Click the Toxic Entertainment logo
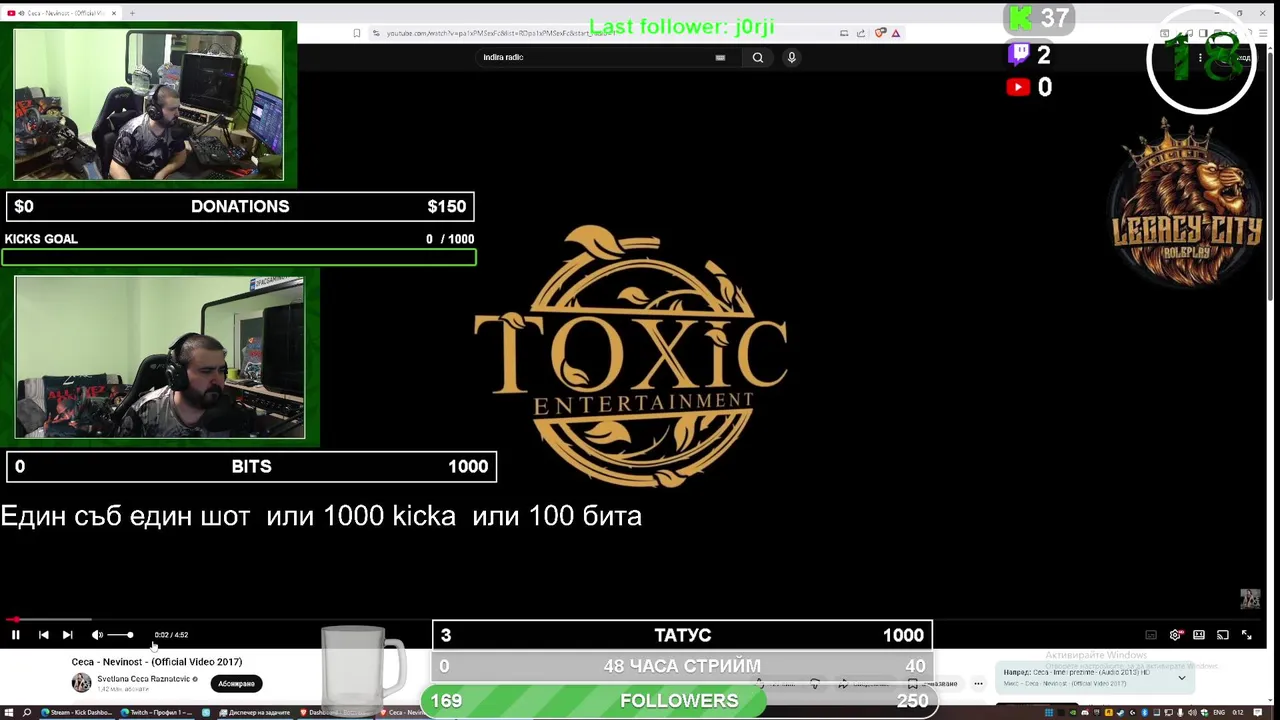1280x720 pixels. [x=631, y=357]
